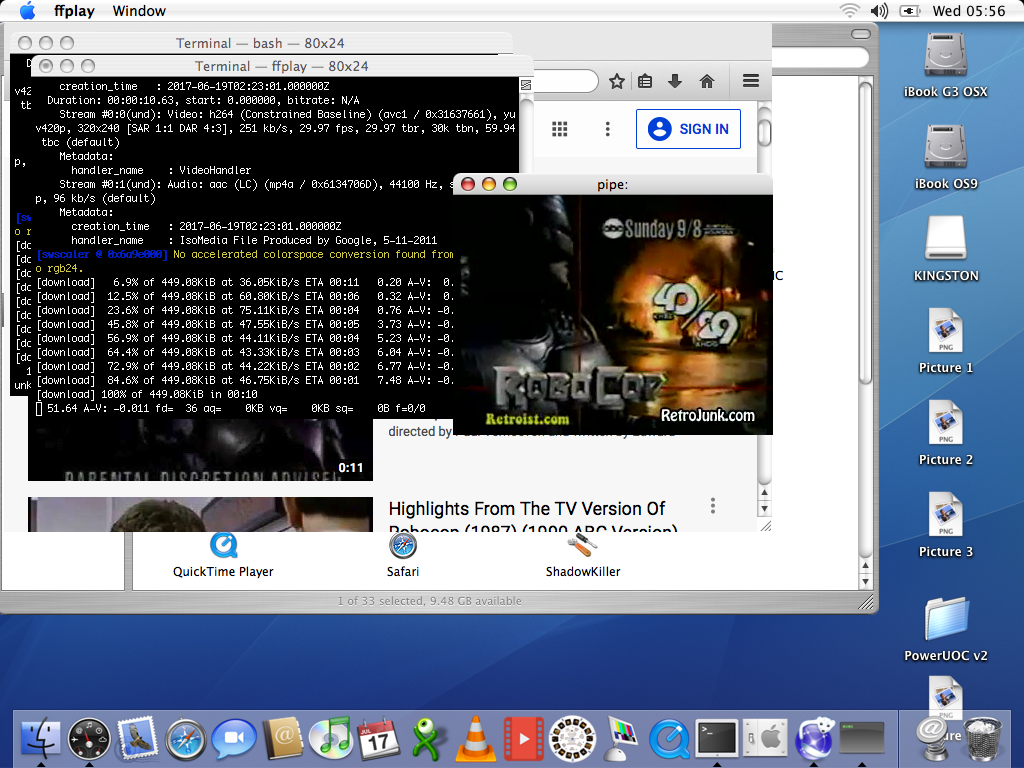Launch QuickTime Player from the Dock
The image size is (1024, 768).
[x=669, y=739]
